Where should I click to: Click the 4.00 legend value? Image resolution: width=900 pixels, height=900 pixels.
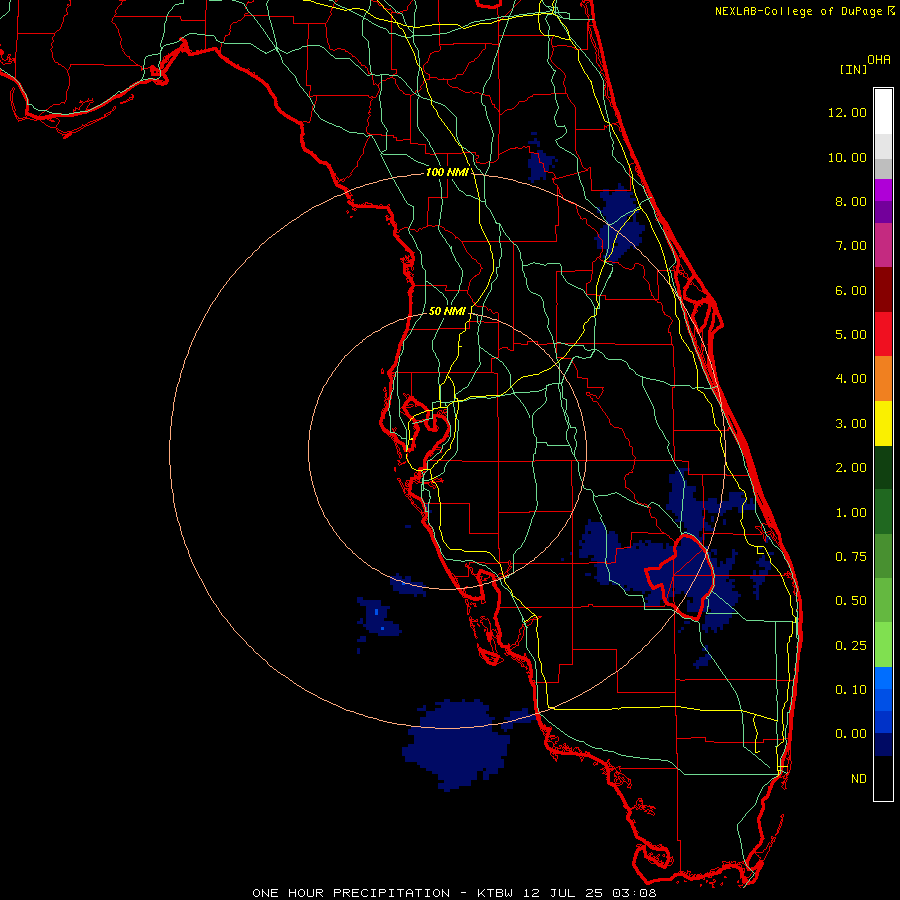point(851,379)
